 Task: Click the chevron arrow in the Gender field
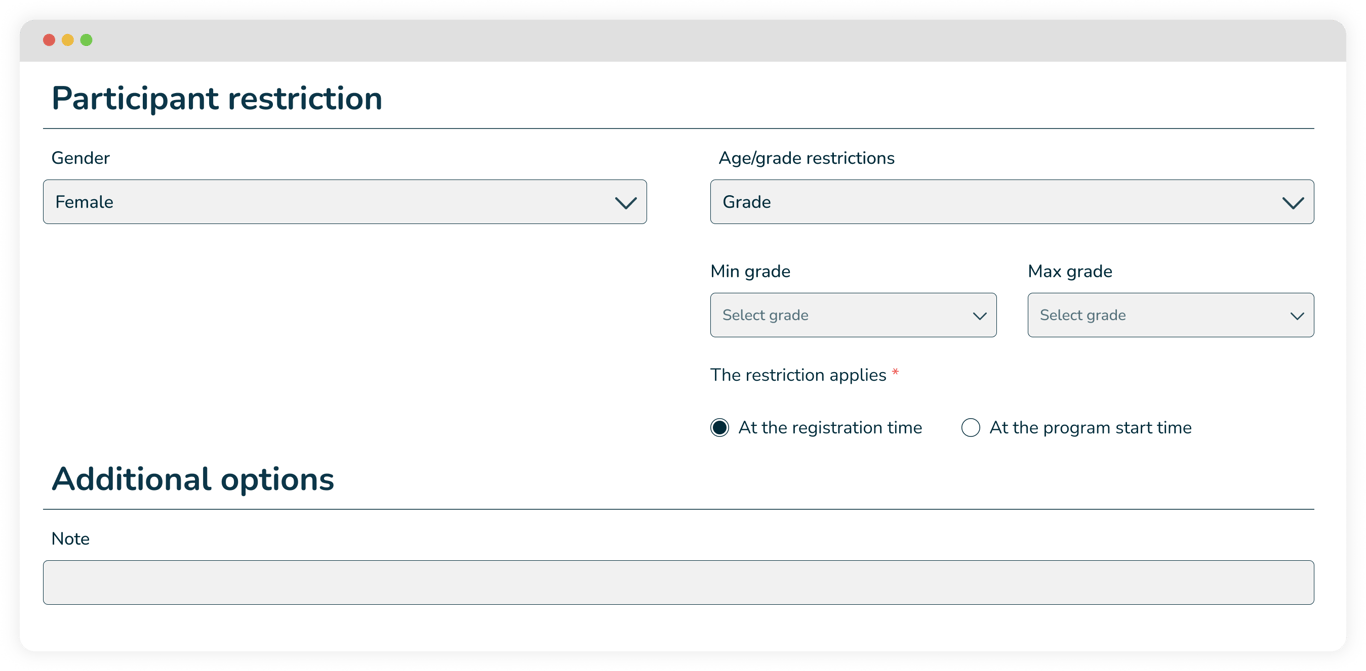pyautogui.click(x=625, y=203)
